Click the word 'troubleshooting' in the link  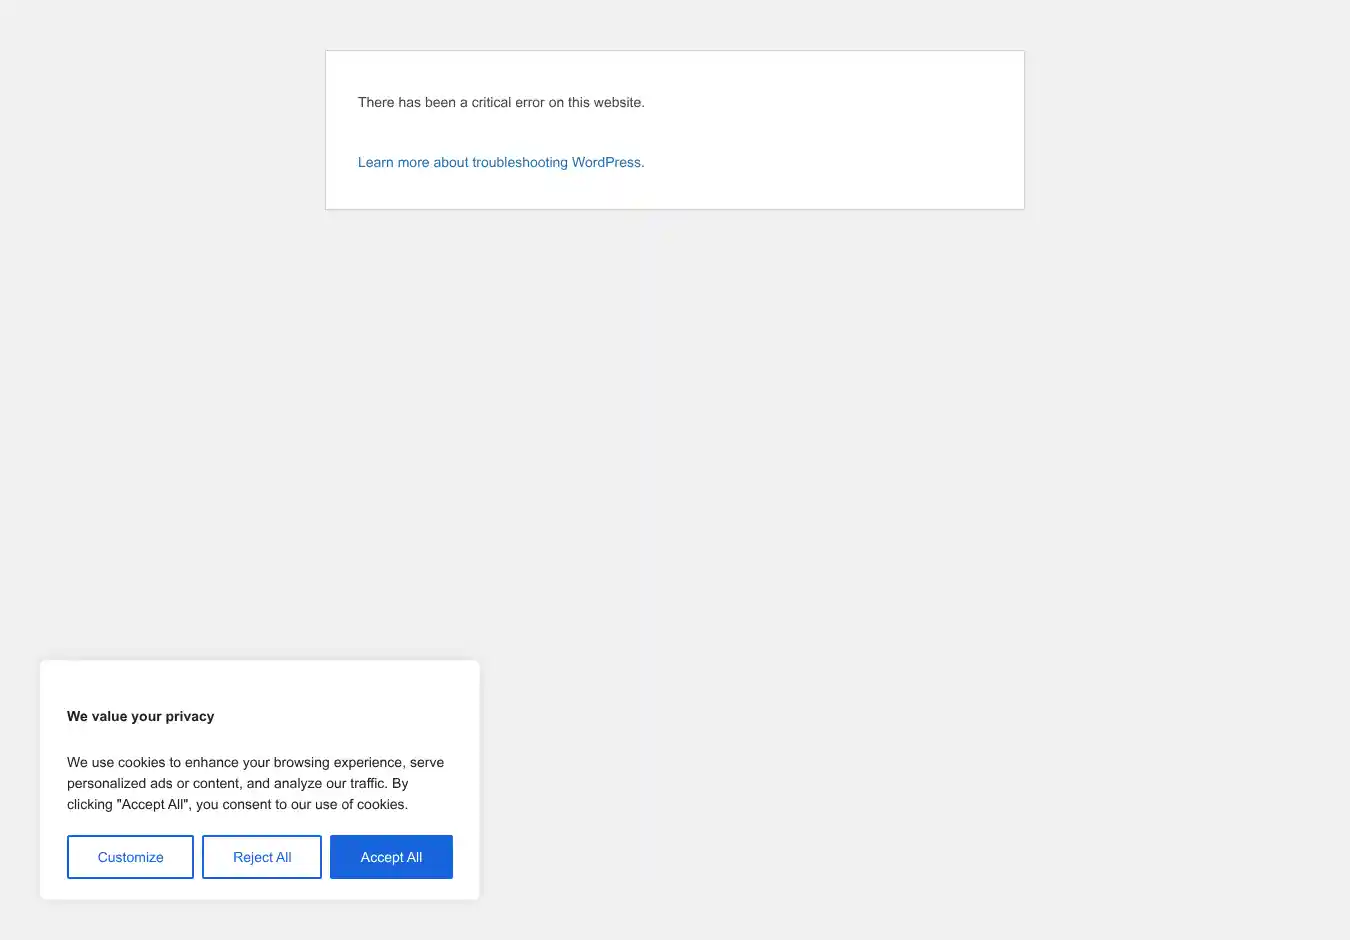[x=519, y=162]
